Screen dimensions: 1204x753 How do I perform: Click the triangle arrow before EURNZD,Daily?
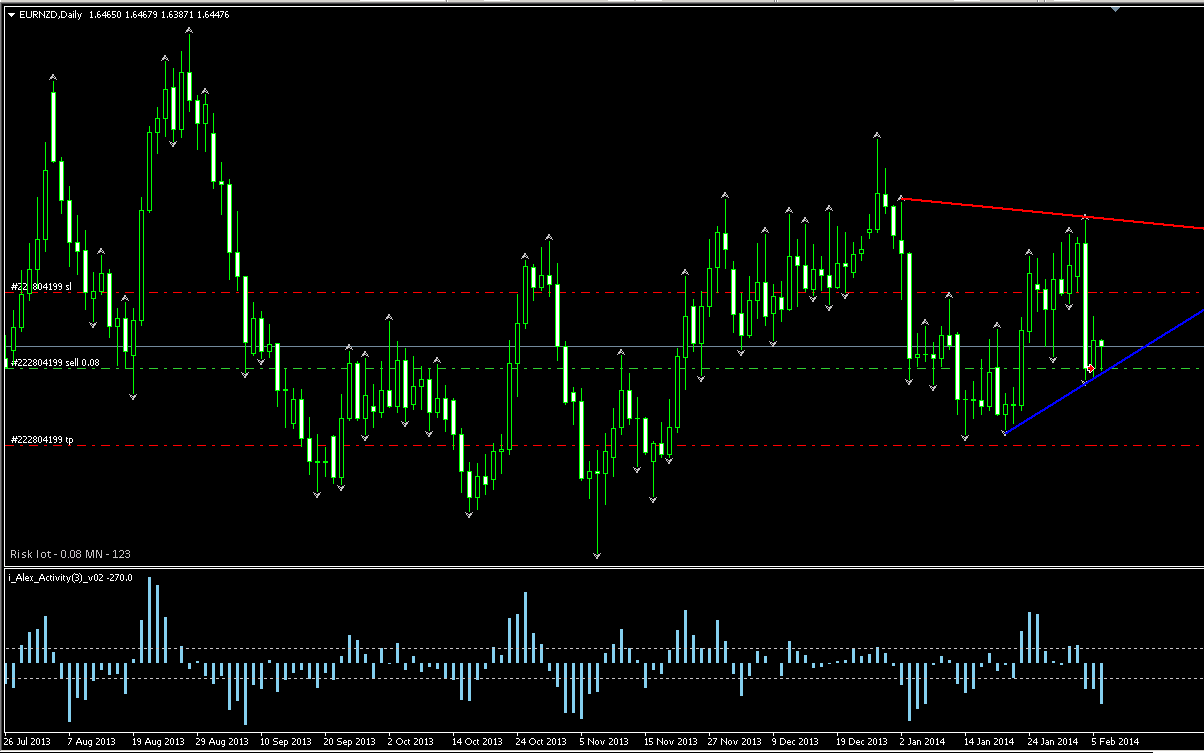12,15
